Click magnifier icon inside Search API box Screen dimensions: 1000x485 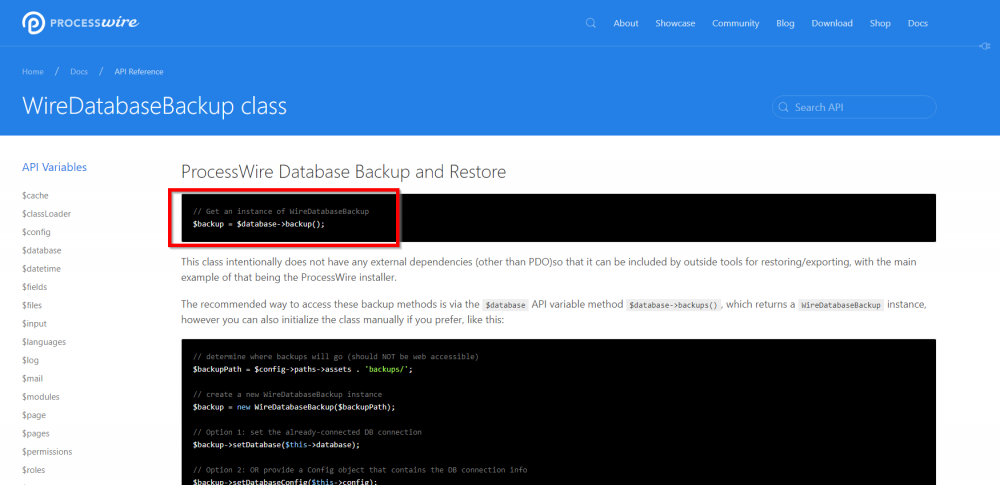pyautogui.click(x=785, y=107)
